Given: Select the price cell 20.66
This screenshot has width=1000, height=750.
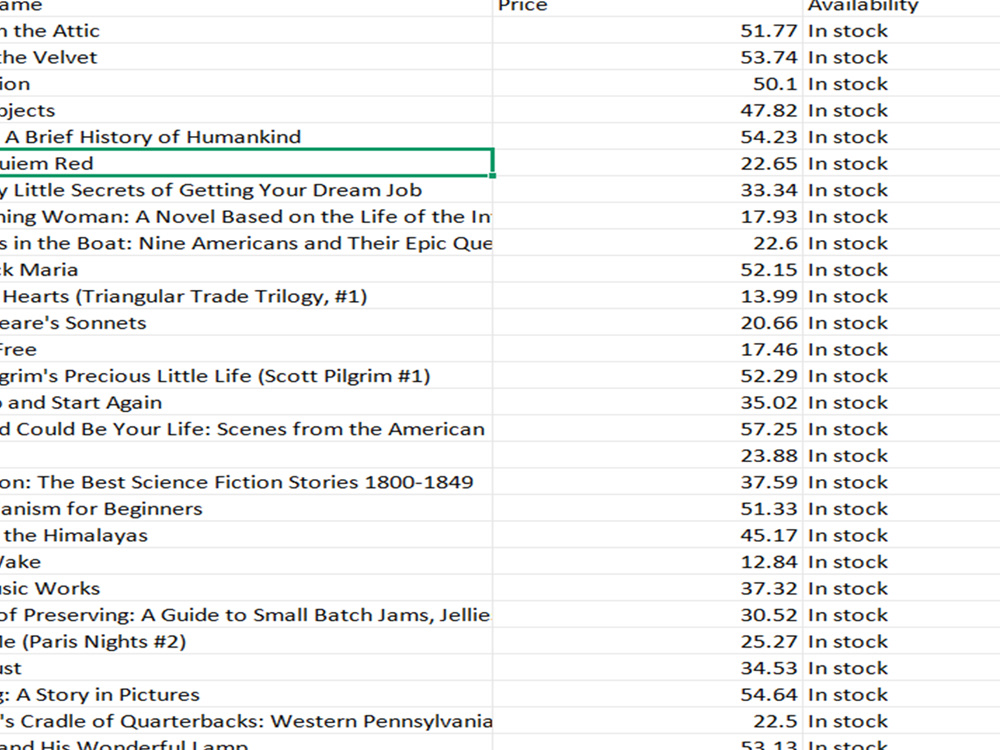Looking at the screenshot, I should [647, 323].
